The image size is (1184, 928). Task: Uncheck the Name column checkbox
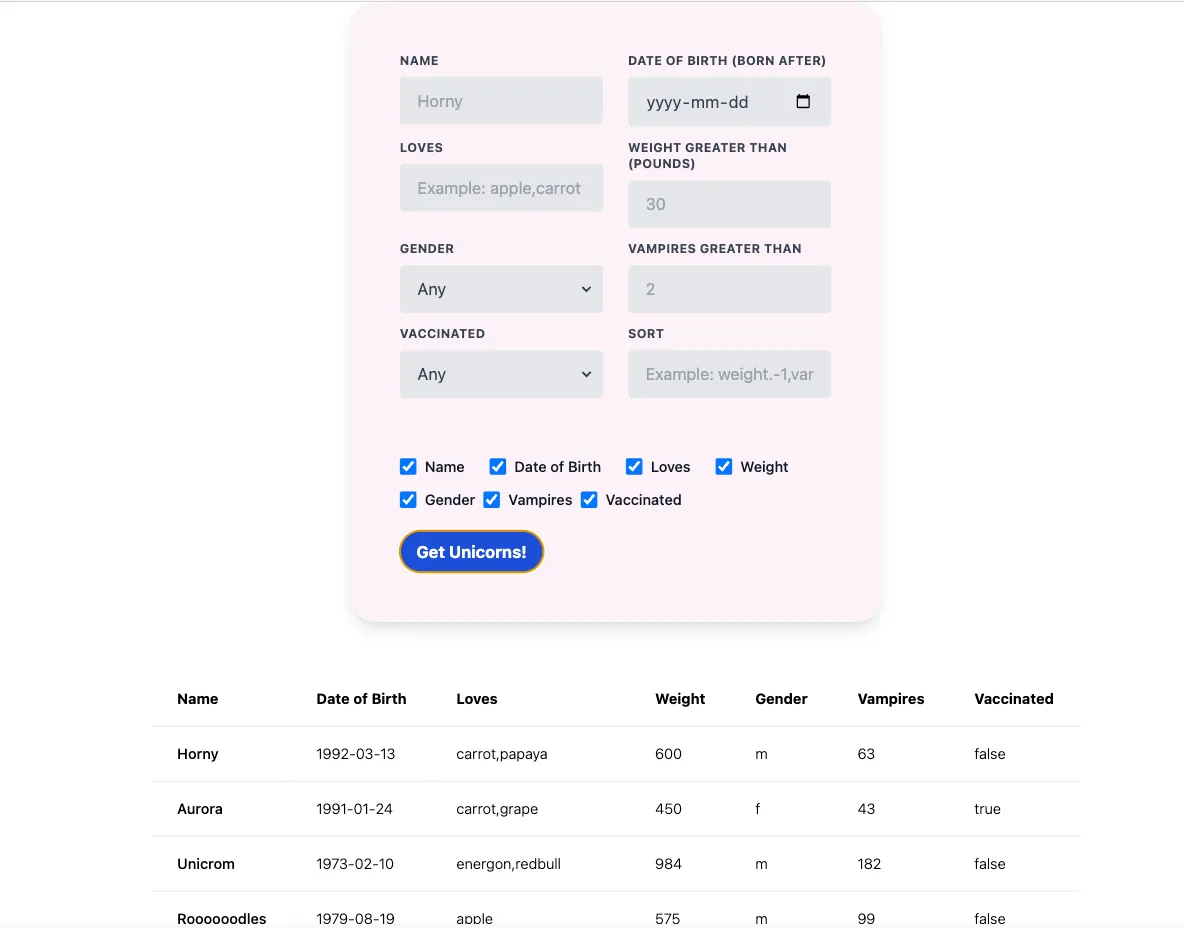click(408, 466)
